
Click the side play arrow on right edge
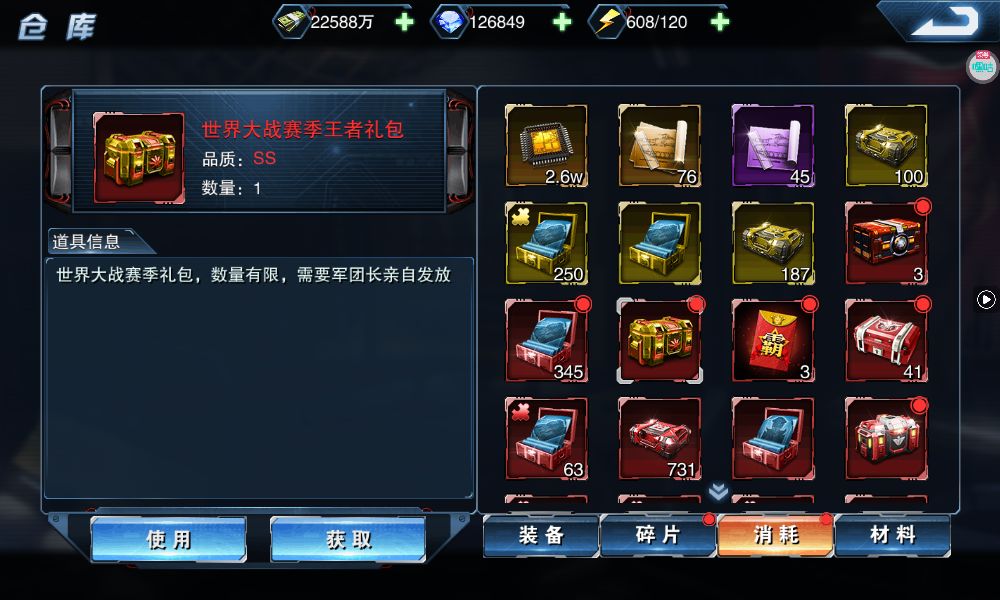[x=986, y=299]
